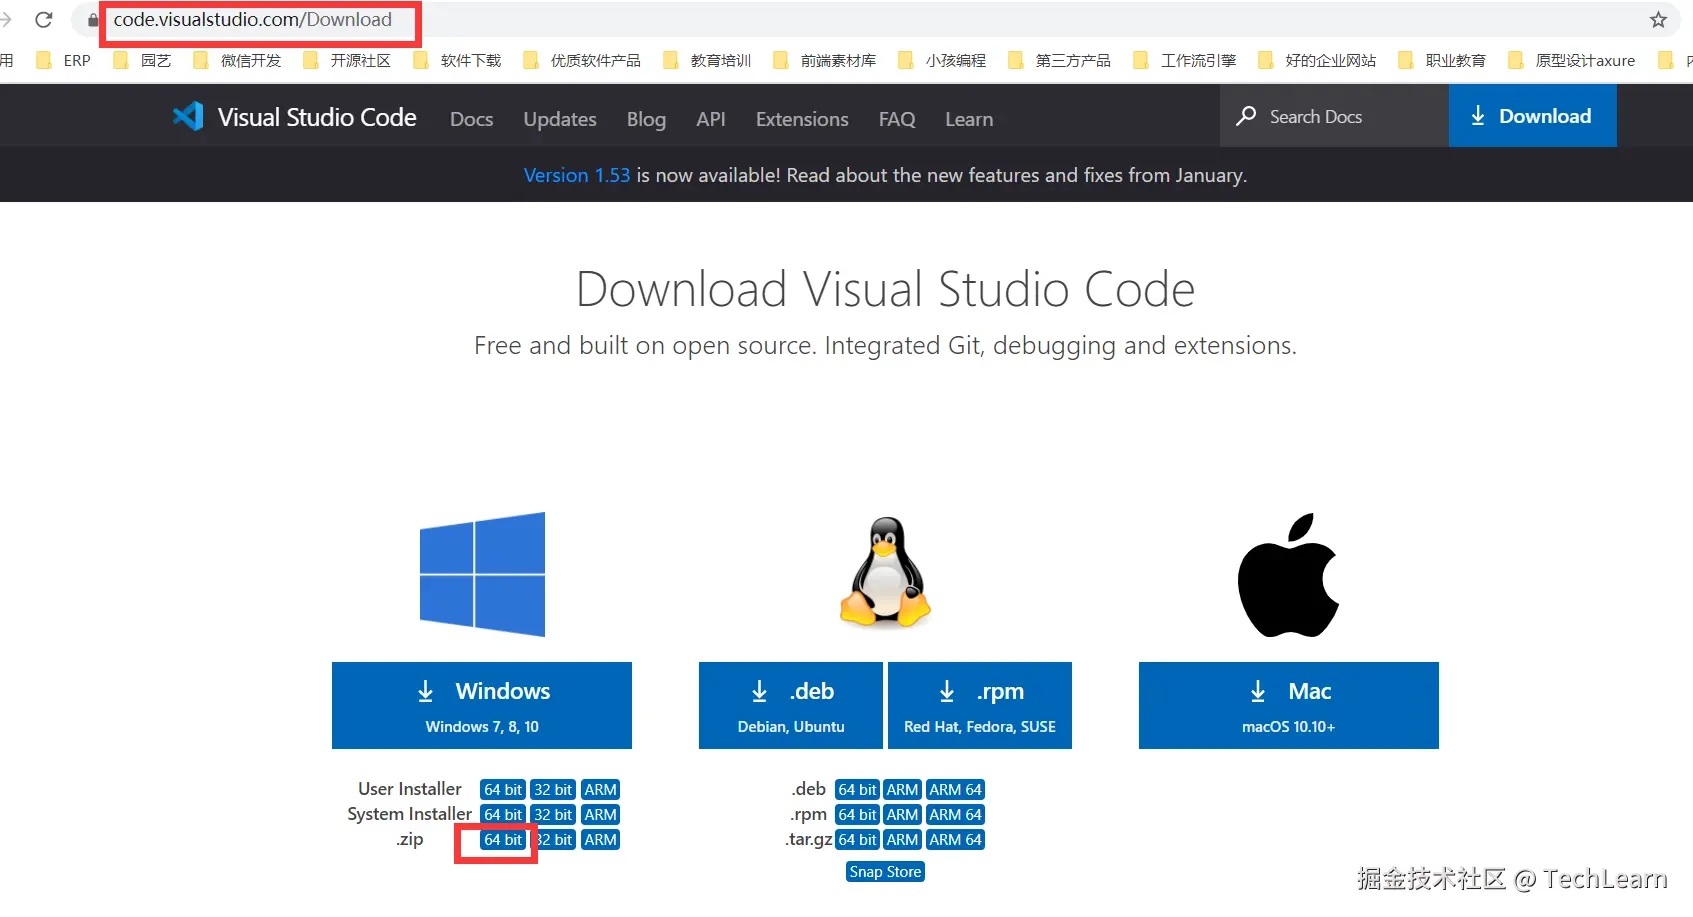Click the Linux Tux penguin image
The width and height of the screenshot is (1693, 917).
point(885,572)
